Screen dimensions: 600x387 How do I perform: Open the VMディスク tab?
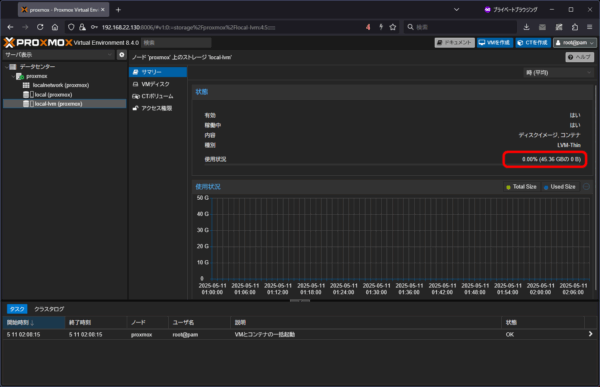158,84
